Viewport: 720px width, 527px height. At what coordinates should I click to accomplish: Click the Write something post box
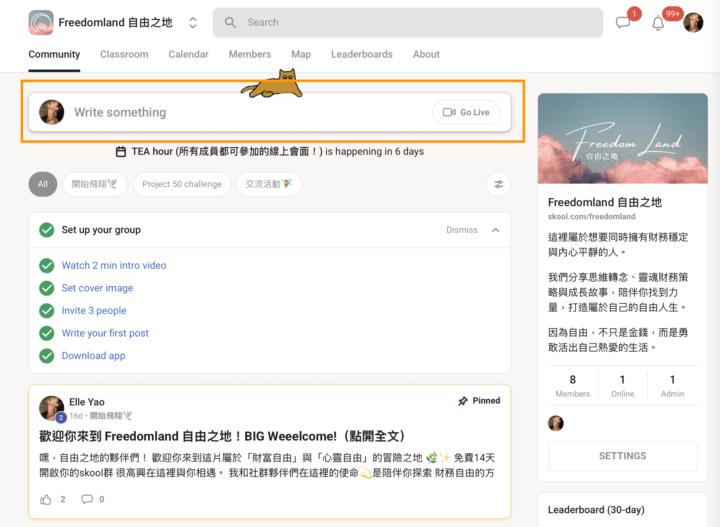tap(270, 112)
